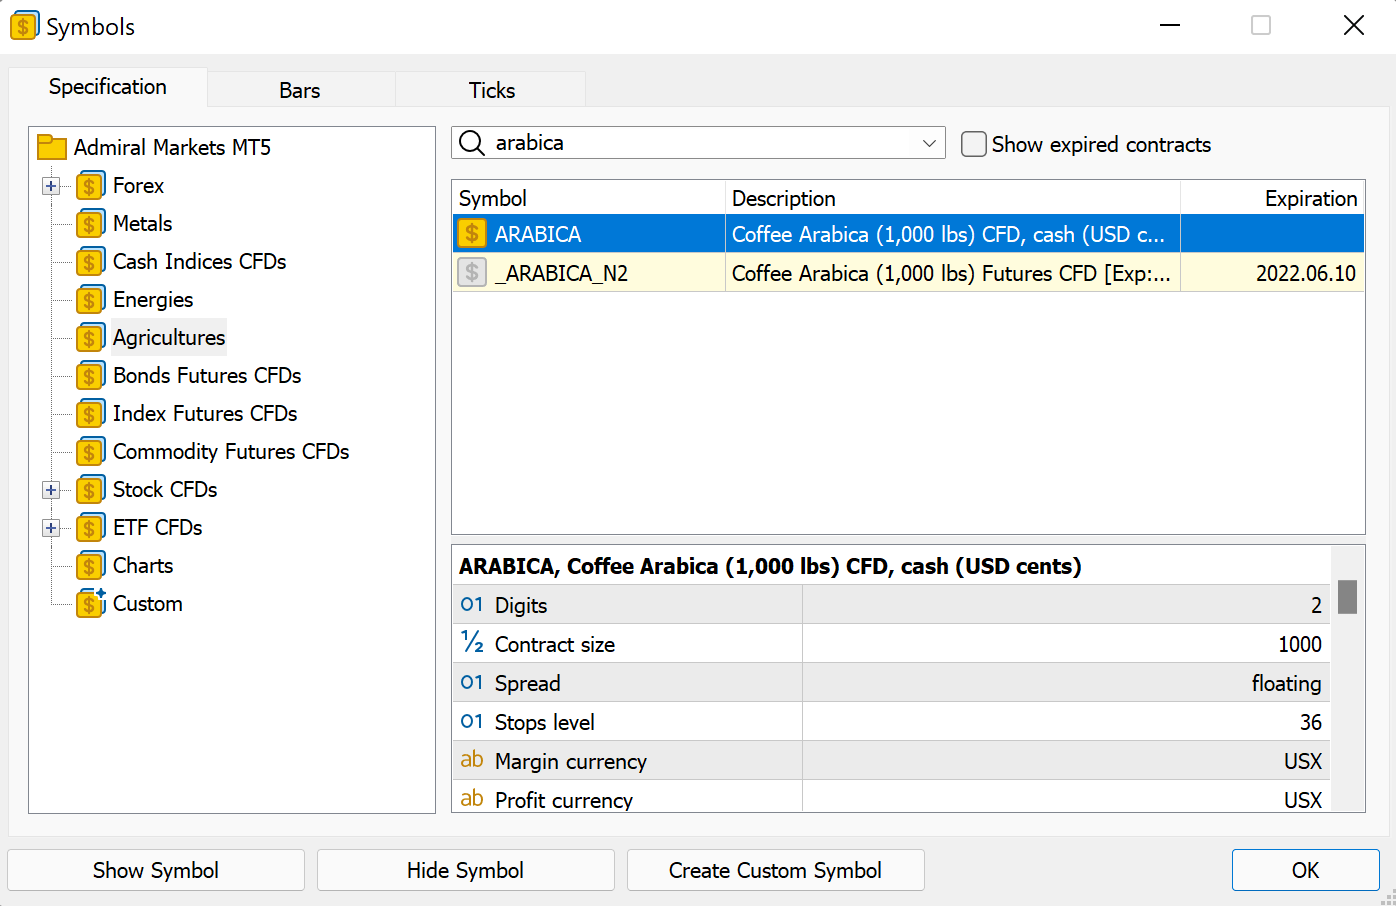Click the Forex category dollar icon
The width and height of the screenshot is (1396, 906).
[90, 186]
